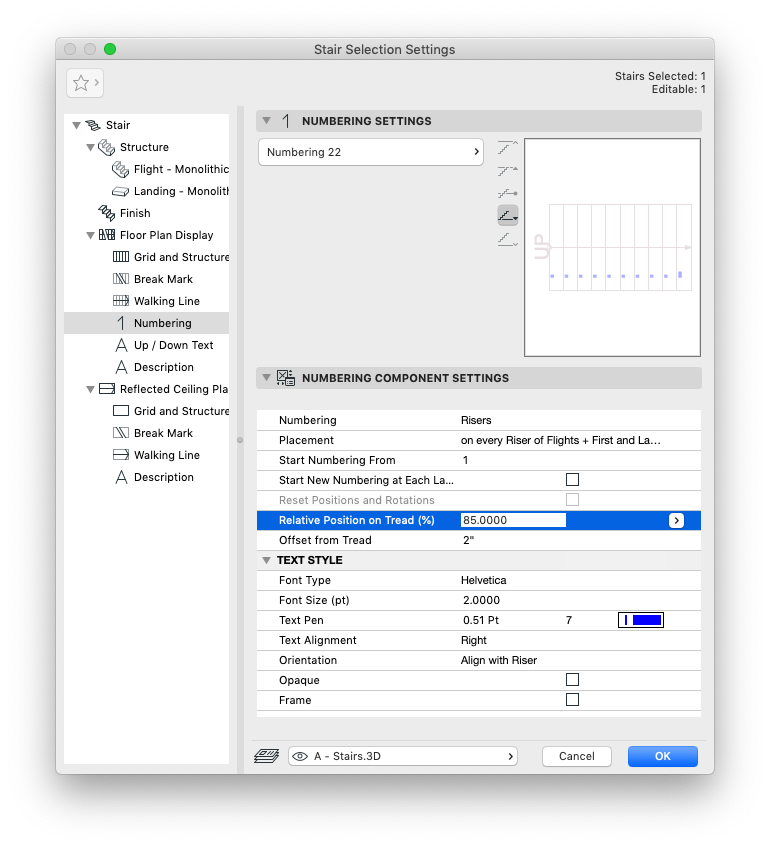Click Font Type value Helvetica
This screenshot has height=848, width=770.
click(x=484, y=580)
